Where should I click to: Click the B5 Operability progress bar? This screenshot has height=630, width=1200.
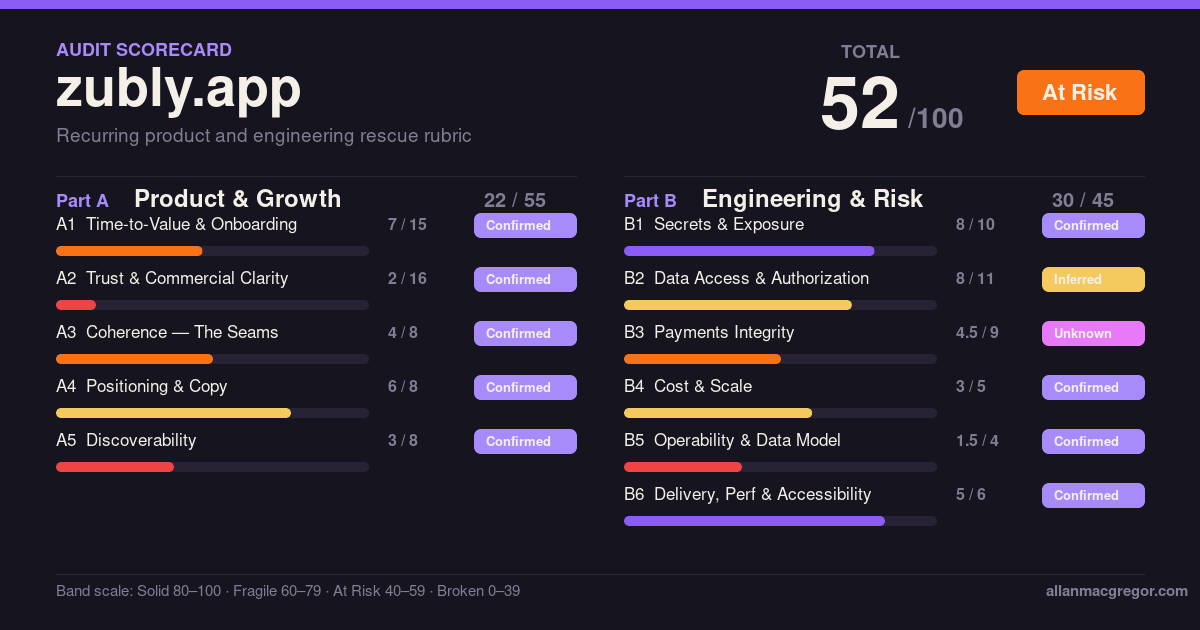click(683, 467)
